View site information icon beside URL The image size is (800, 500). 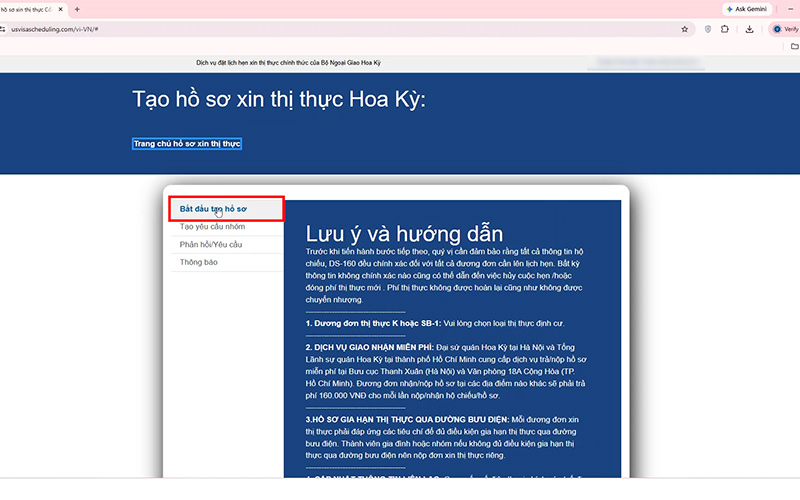click(3, 30)
